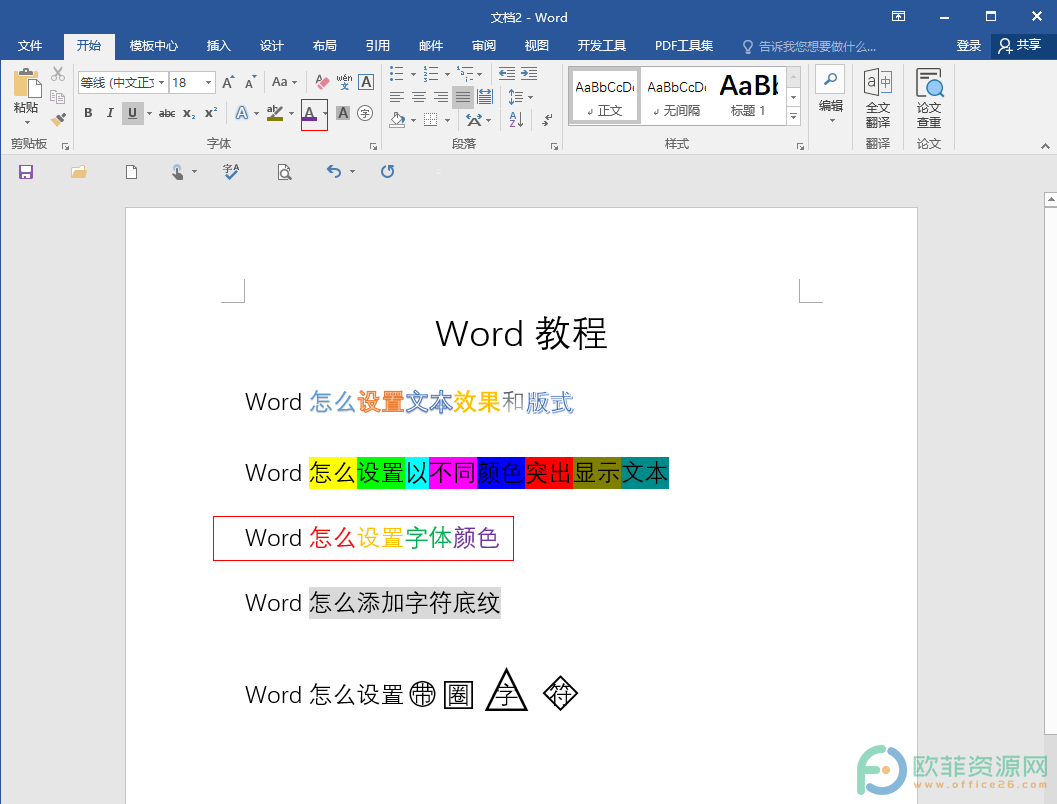Clear all formatting with the eraser icon

click(x=322, y=82)
